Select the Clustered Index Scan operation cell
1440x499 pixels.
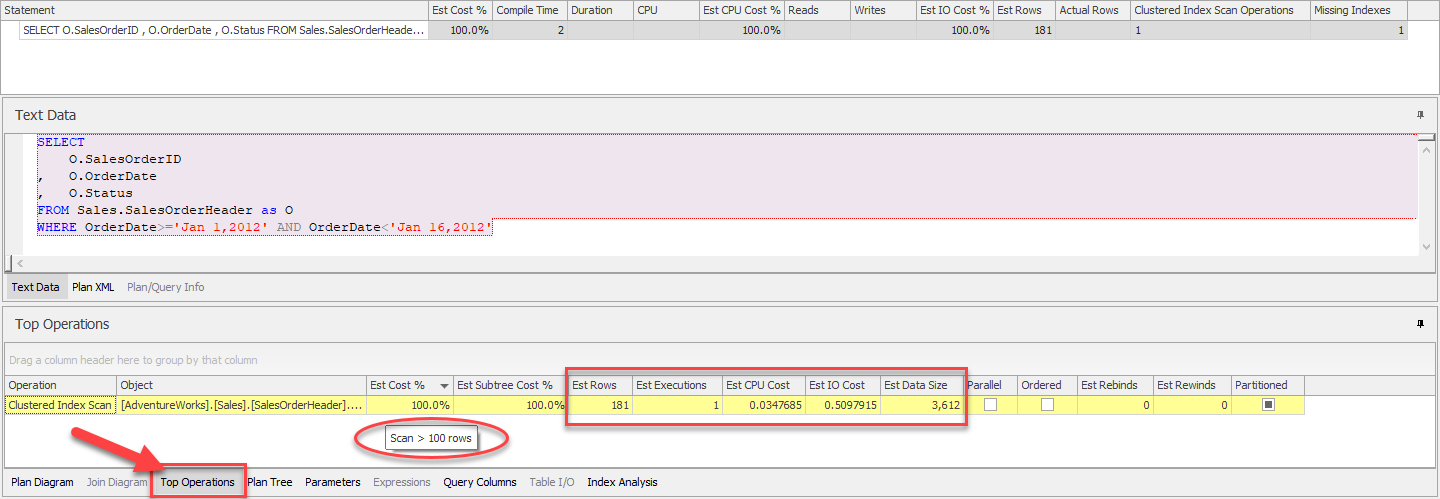(x=60, y=405)
